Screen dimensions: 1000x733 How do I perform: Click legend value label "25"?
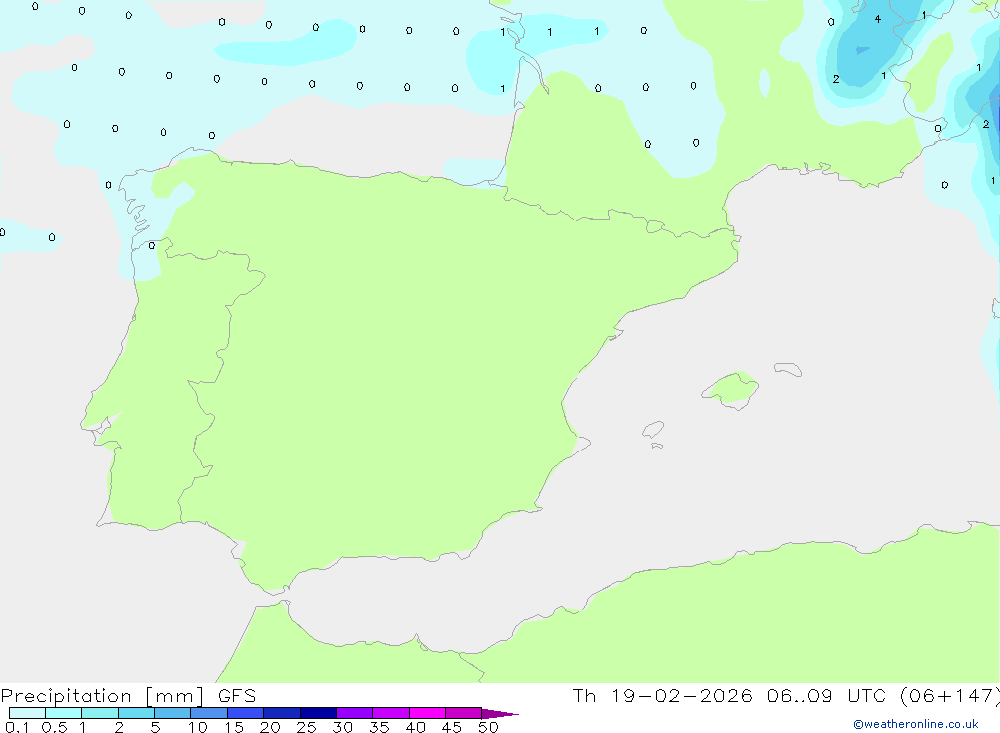[307, 727]
